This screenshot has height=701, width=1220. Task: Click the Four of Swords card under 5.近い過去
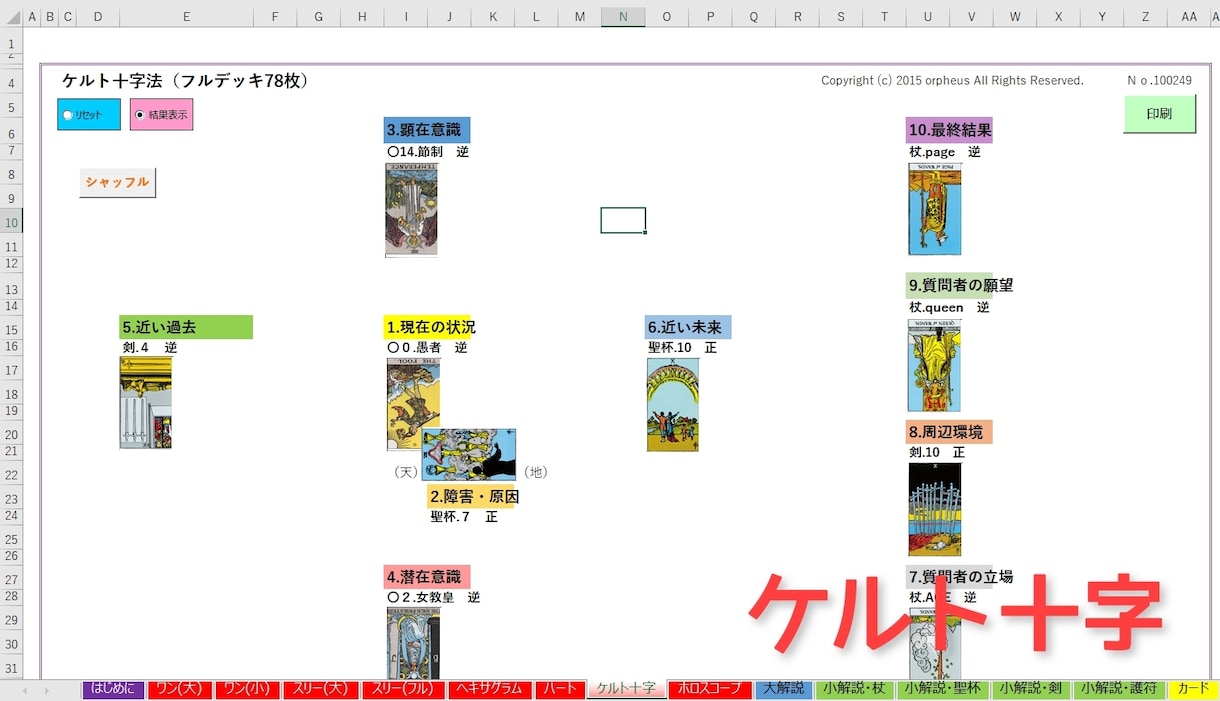145,402
